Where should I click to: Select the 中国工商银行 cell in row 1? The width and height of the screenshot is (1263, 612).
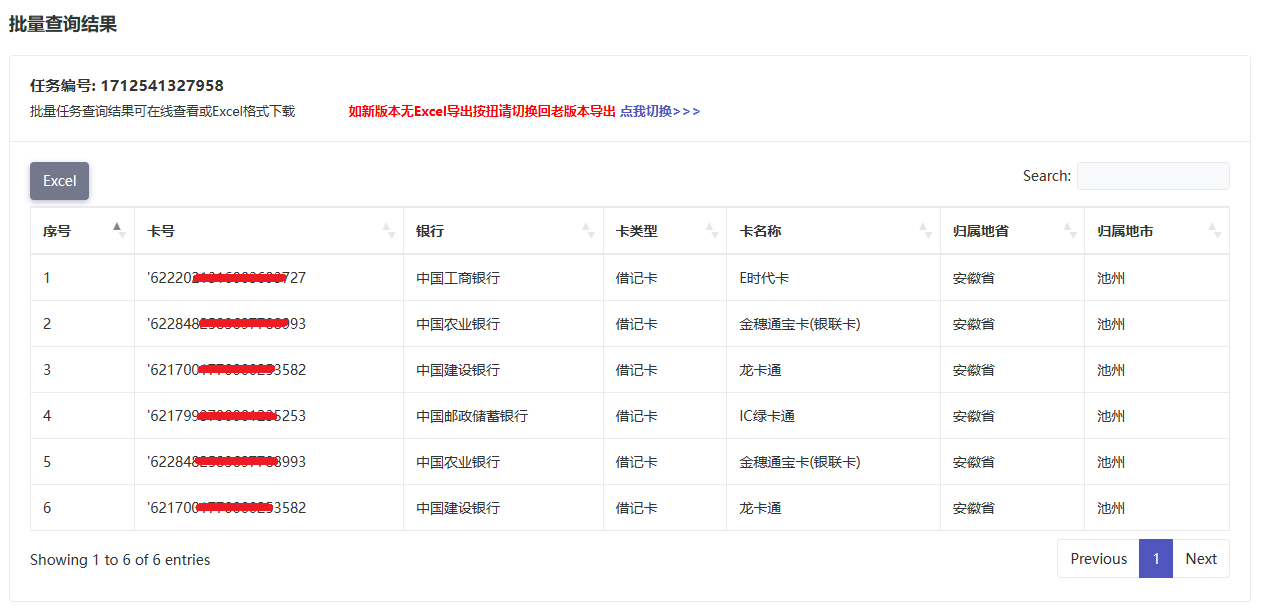(x=458, y=278)
